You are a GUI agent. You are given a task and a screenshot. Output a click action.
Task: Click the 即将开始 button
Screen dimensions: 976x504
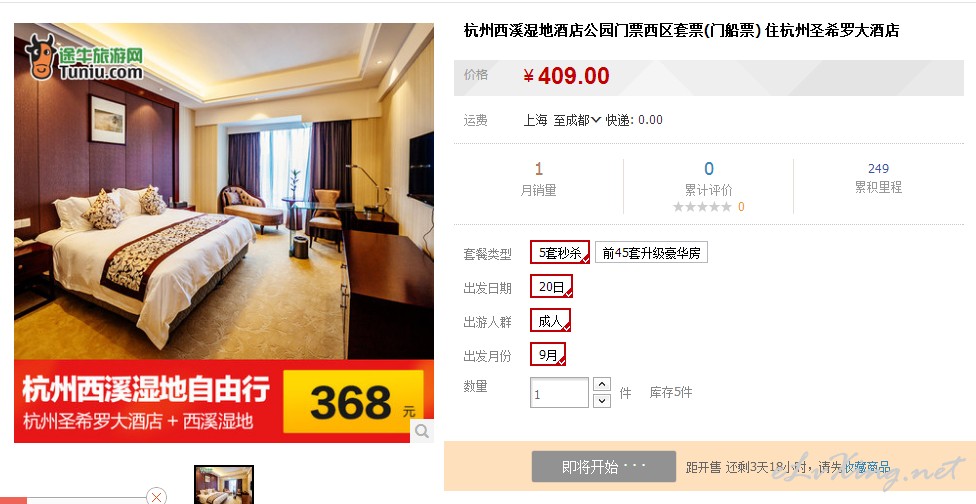click(x=604, y=467)
